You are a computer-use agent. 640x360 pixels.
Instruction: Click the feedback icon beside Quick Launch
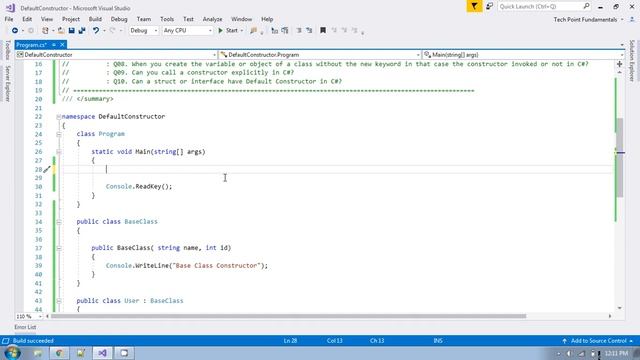489,6
